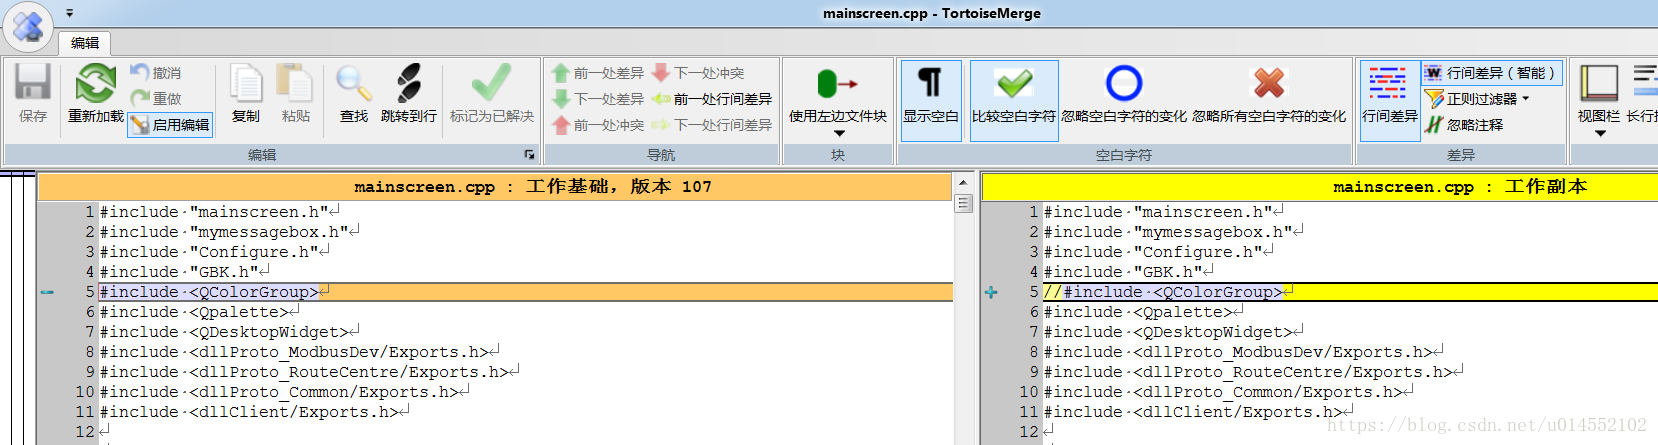Click the plus marker beside right line 5

991,292
